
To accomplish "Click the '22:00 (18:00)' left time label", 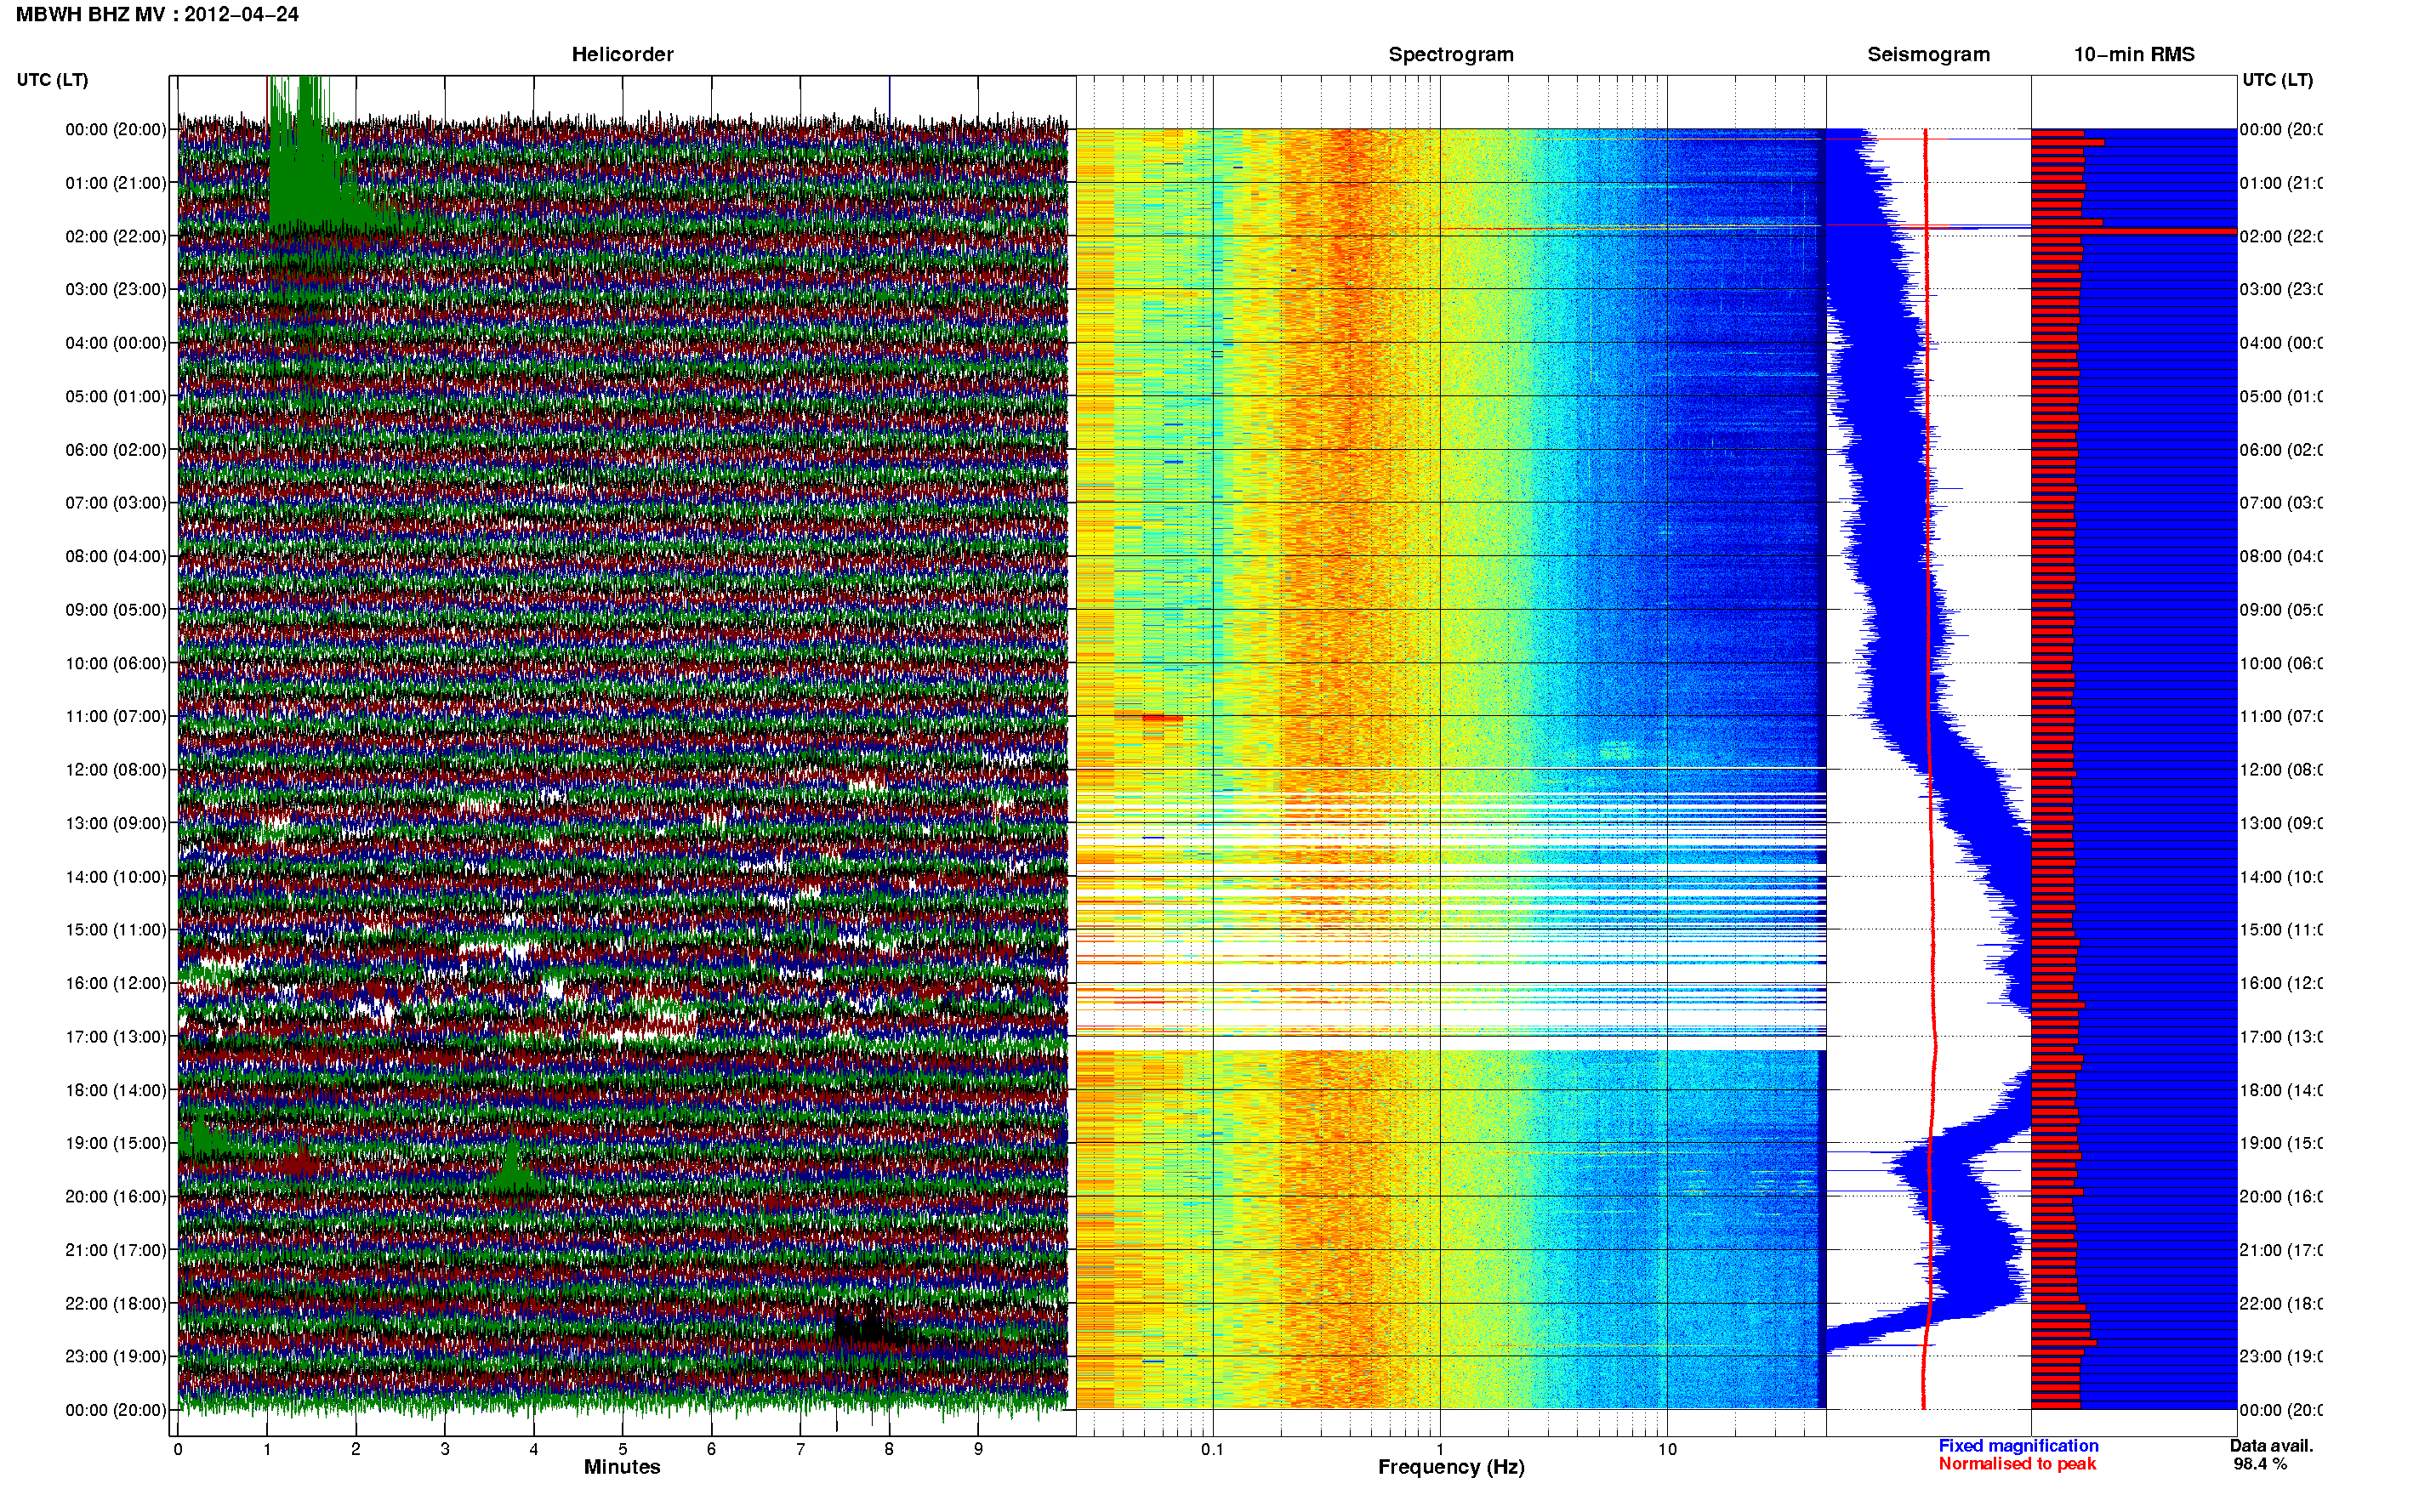I will click(116, 1304).
